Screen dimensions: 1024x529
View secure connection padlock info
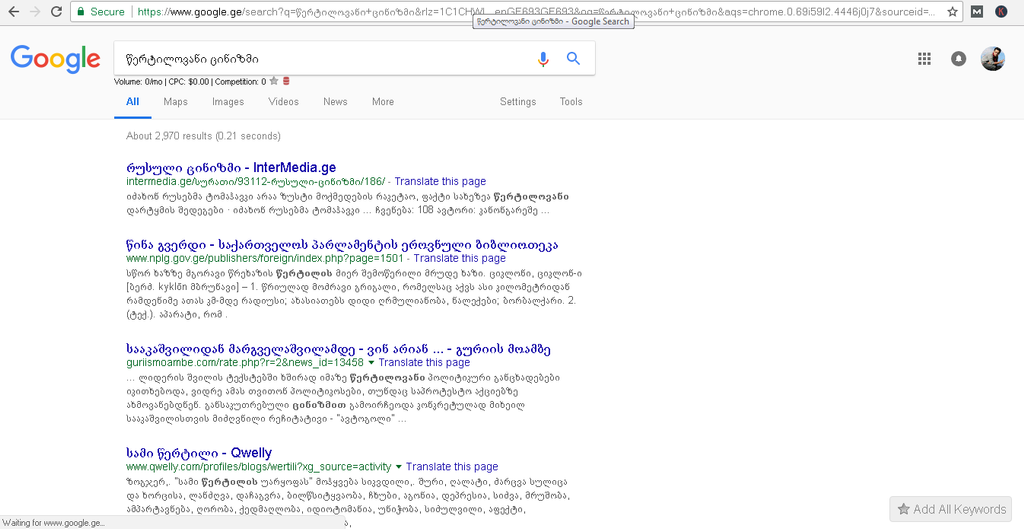pyautogui.click(x=80, y=12)
